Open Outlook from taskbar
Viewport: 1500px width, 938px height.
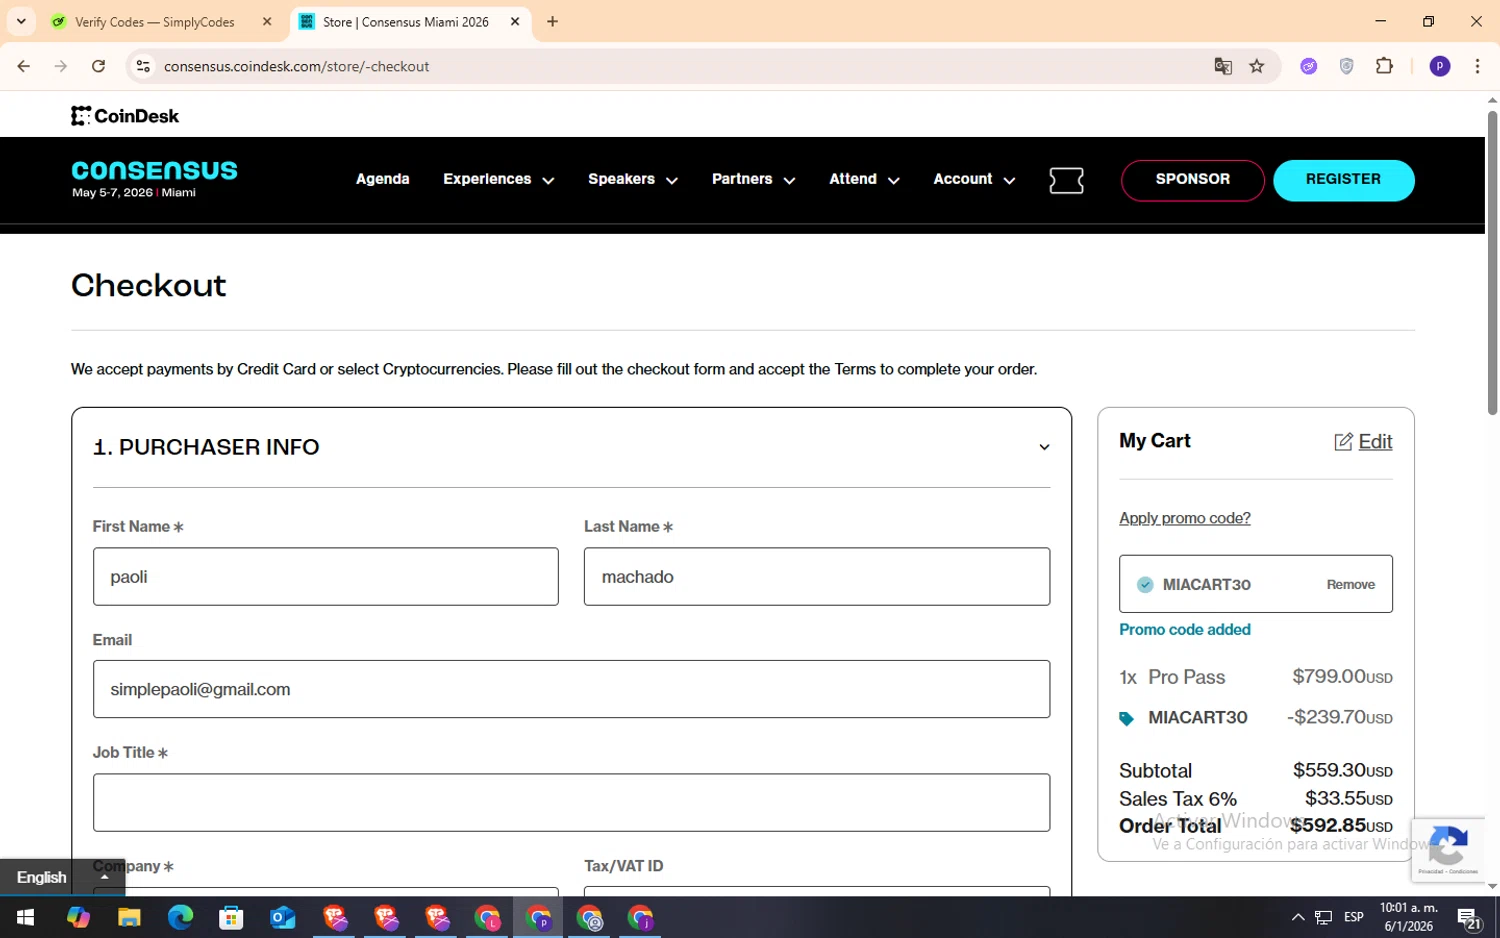(x=283, y=917)
